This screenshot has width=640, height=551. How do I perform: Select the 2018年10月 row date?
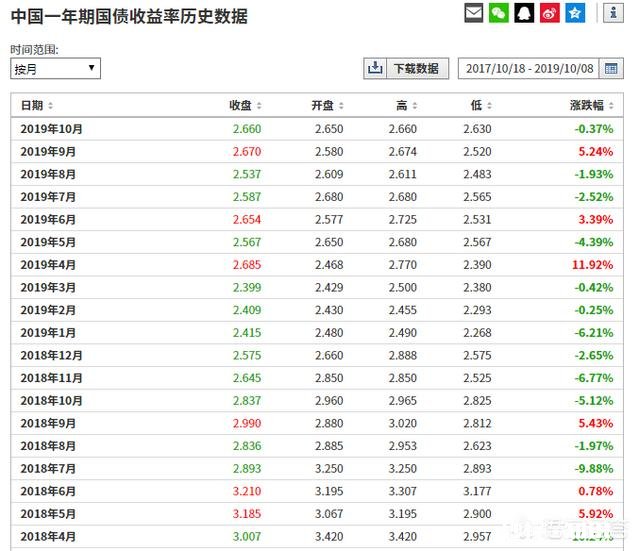click(51, 401)
